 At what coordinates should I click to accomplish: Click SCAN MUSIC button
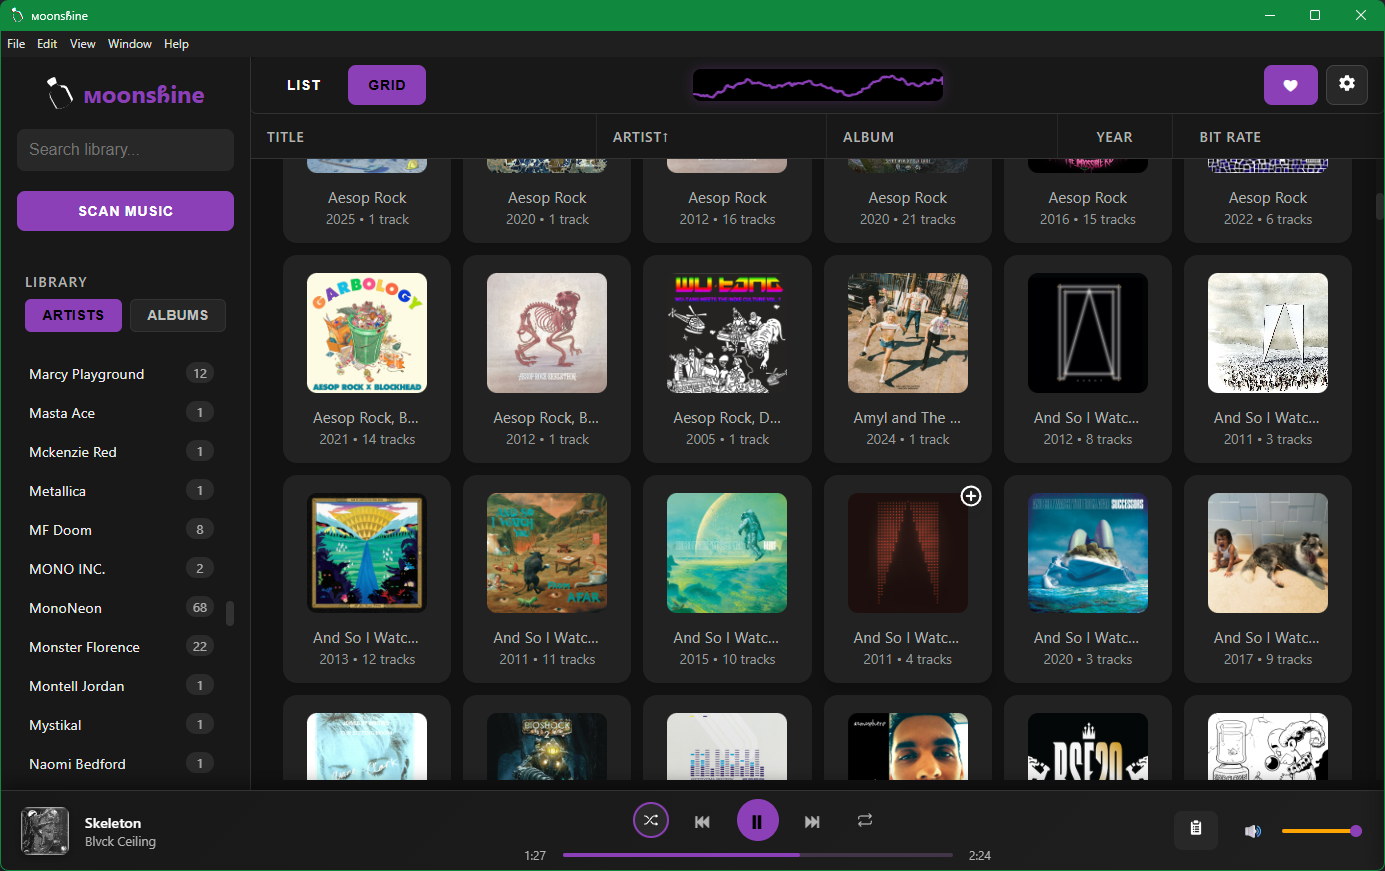(x=125, y=211)
